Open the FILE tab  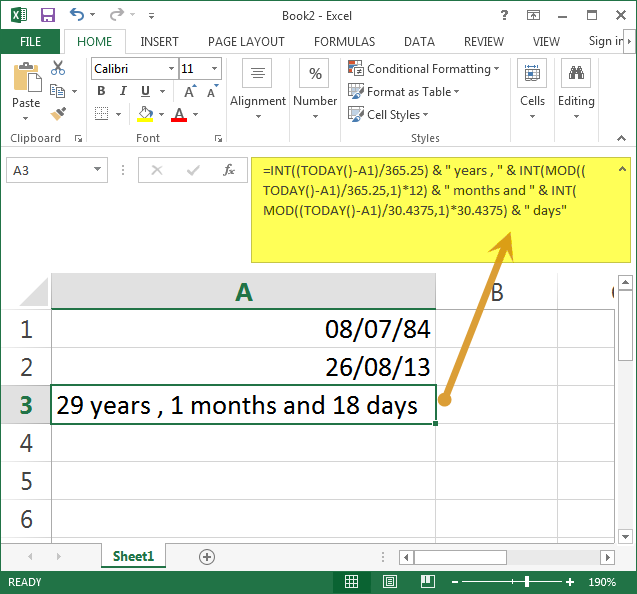(30, 41)
